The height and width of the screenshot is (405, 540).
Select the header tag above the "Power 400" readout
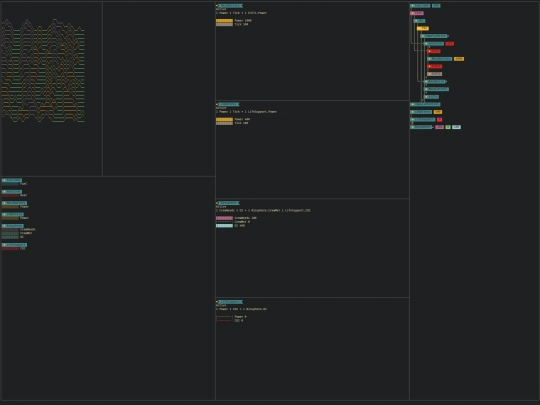coord(229,104)
